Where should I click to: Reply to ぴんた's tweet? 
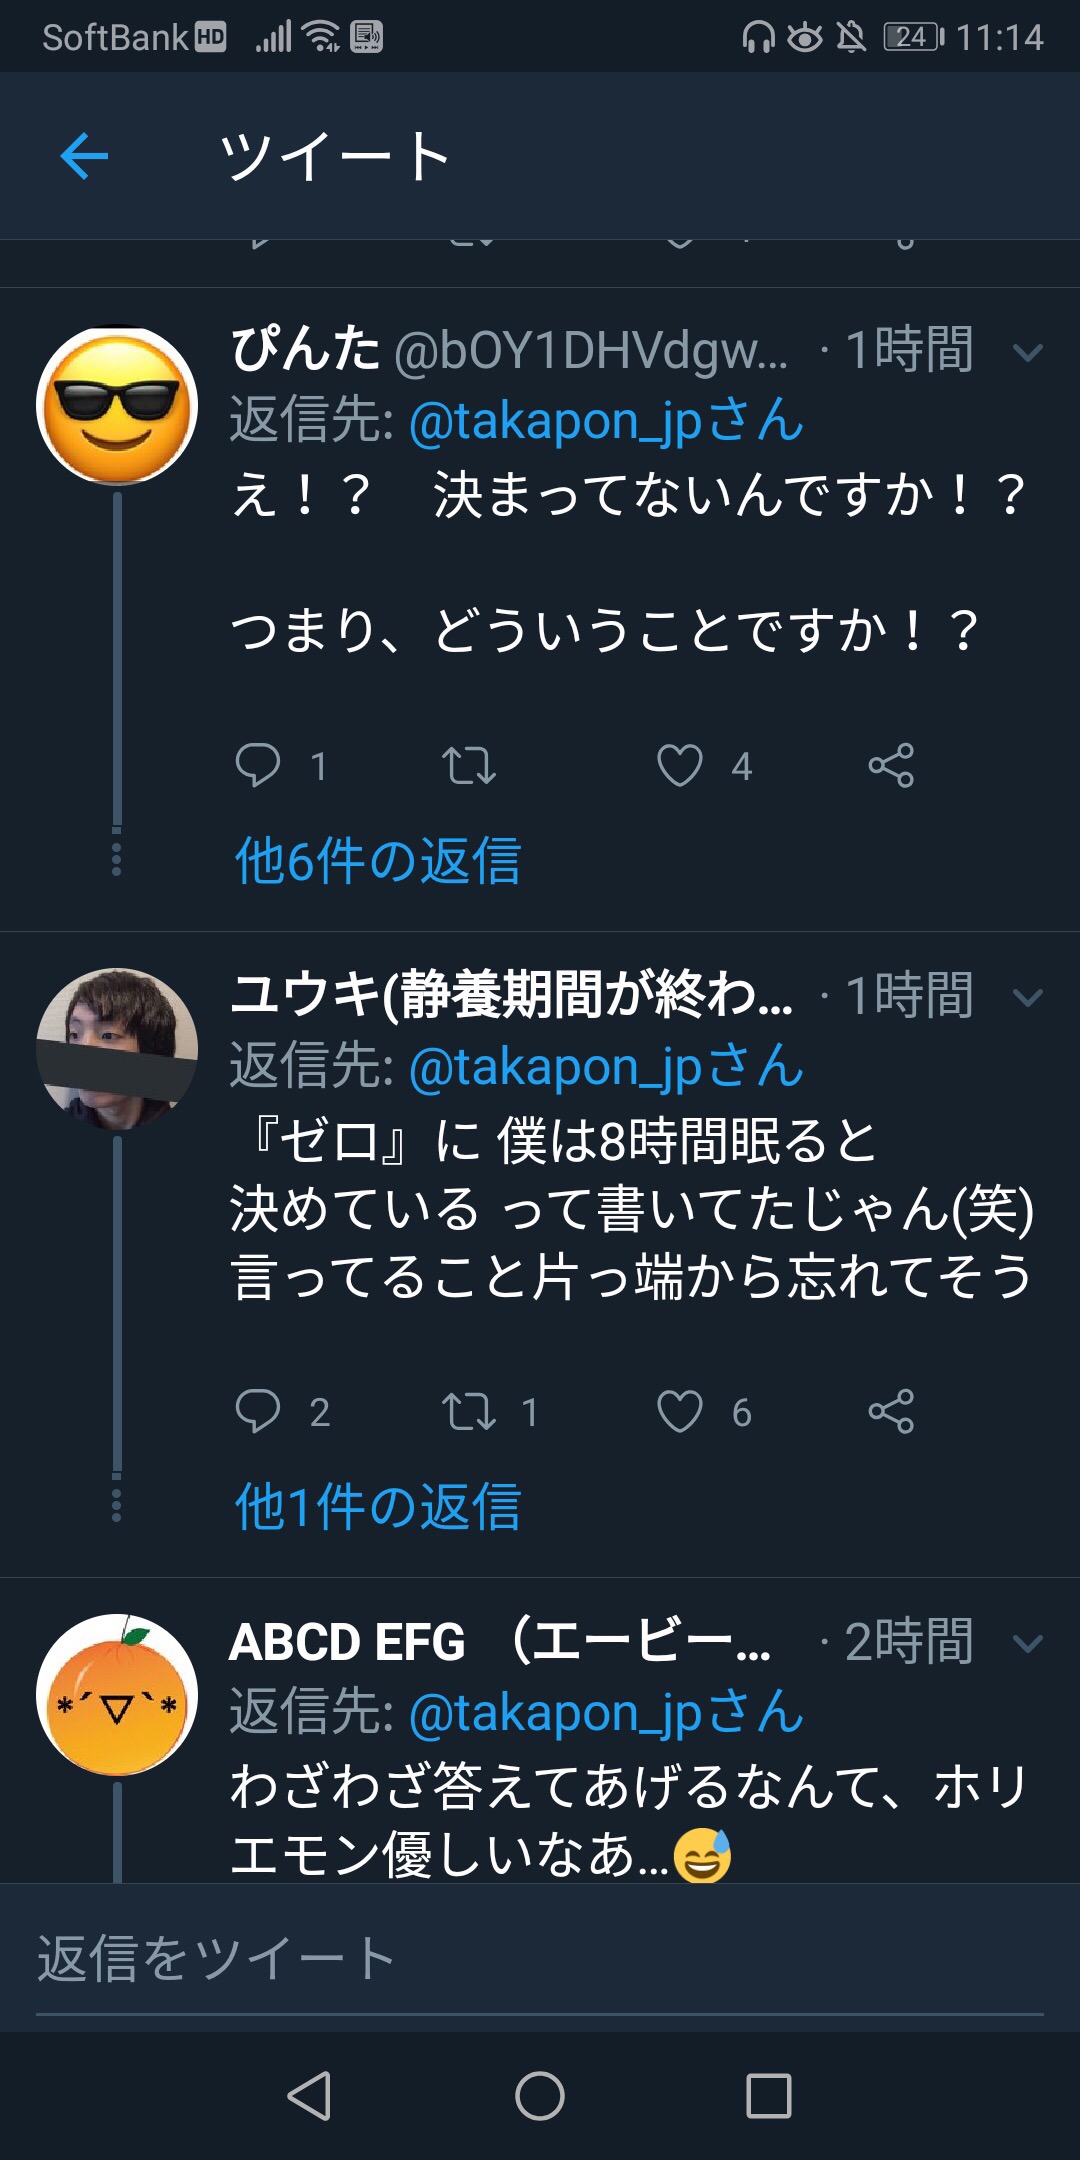[x=257, y=766]
